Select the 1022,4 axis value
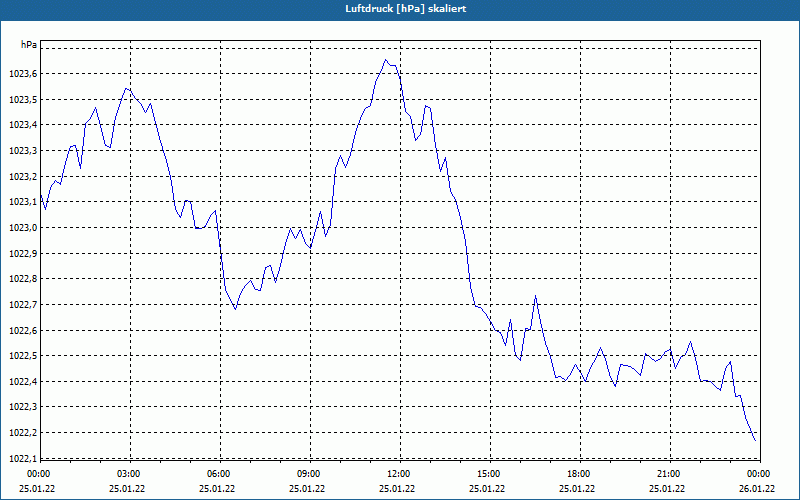This screenshot has height=500, width=800. pos(23,382)
